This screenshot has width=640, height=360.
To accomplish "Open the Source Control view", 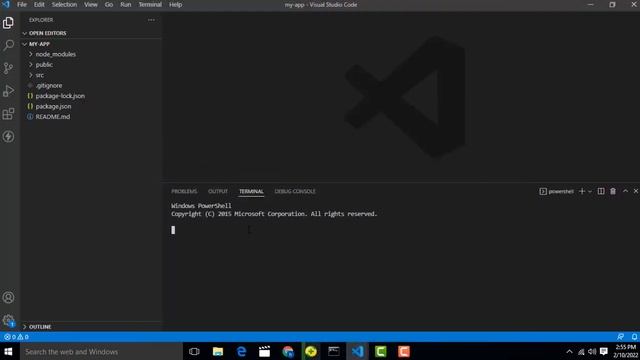I will point(8,68).
